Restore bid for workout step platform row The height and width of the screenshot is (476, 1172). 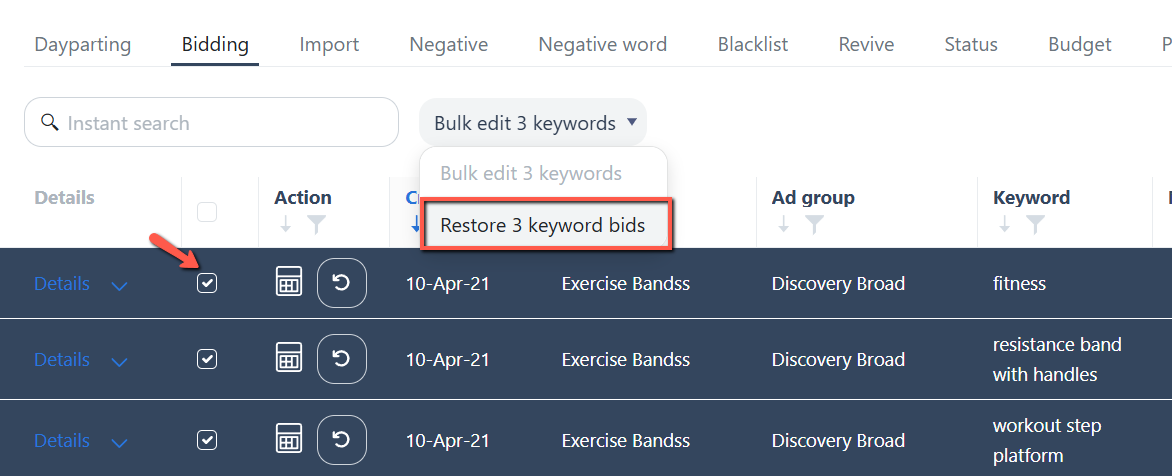pyautogui.click(x=342, y=440)
